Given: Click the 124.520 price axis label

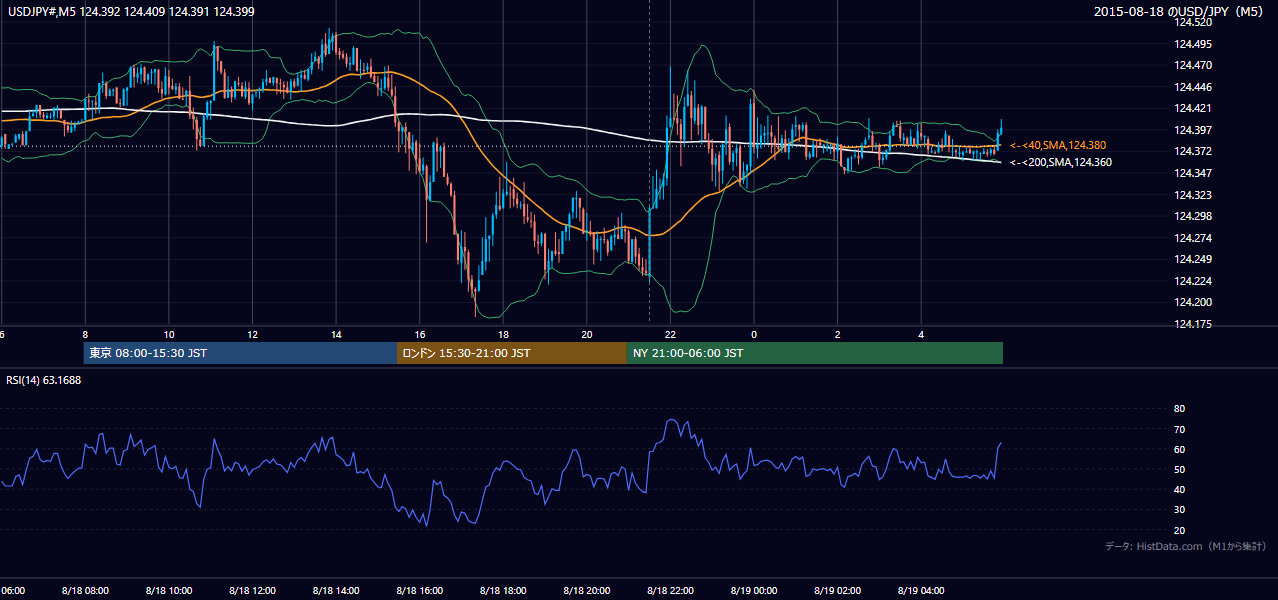Looking at the screenshot, I should (x=1194, y=22).
